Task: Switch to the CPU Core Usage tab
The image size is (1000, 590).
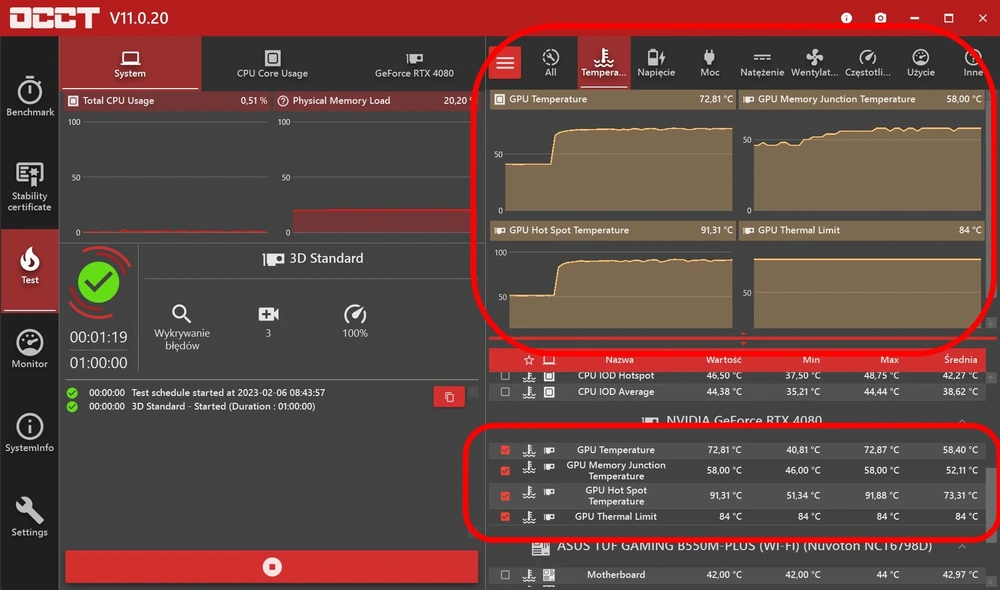Action: pyautogui.click(x=272, y=64)
